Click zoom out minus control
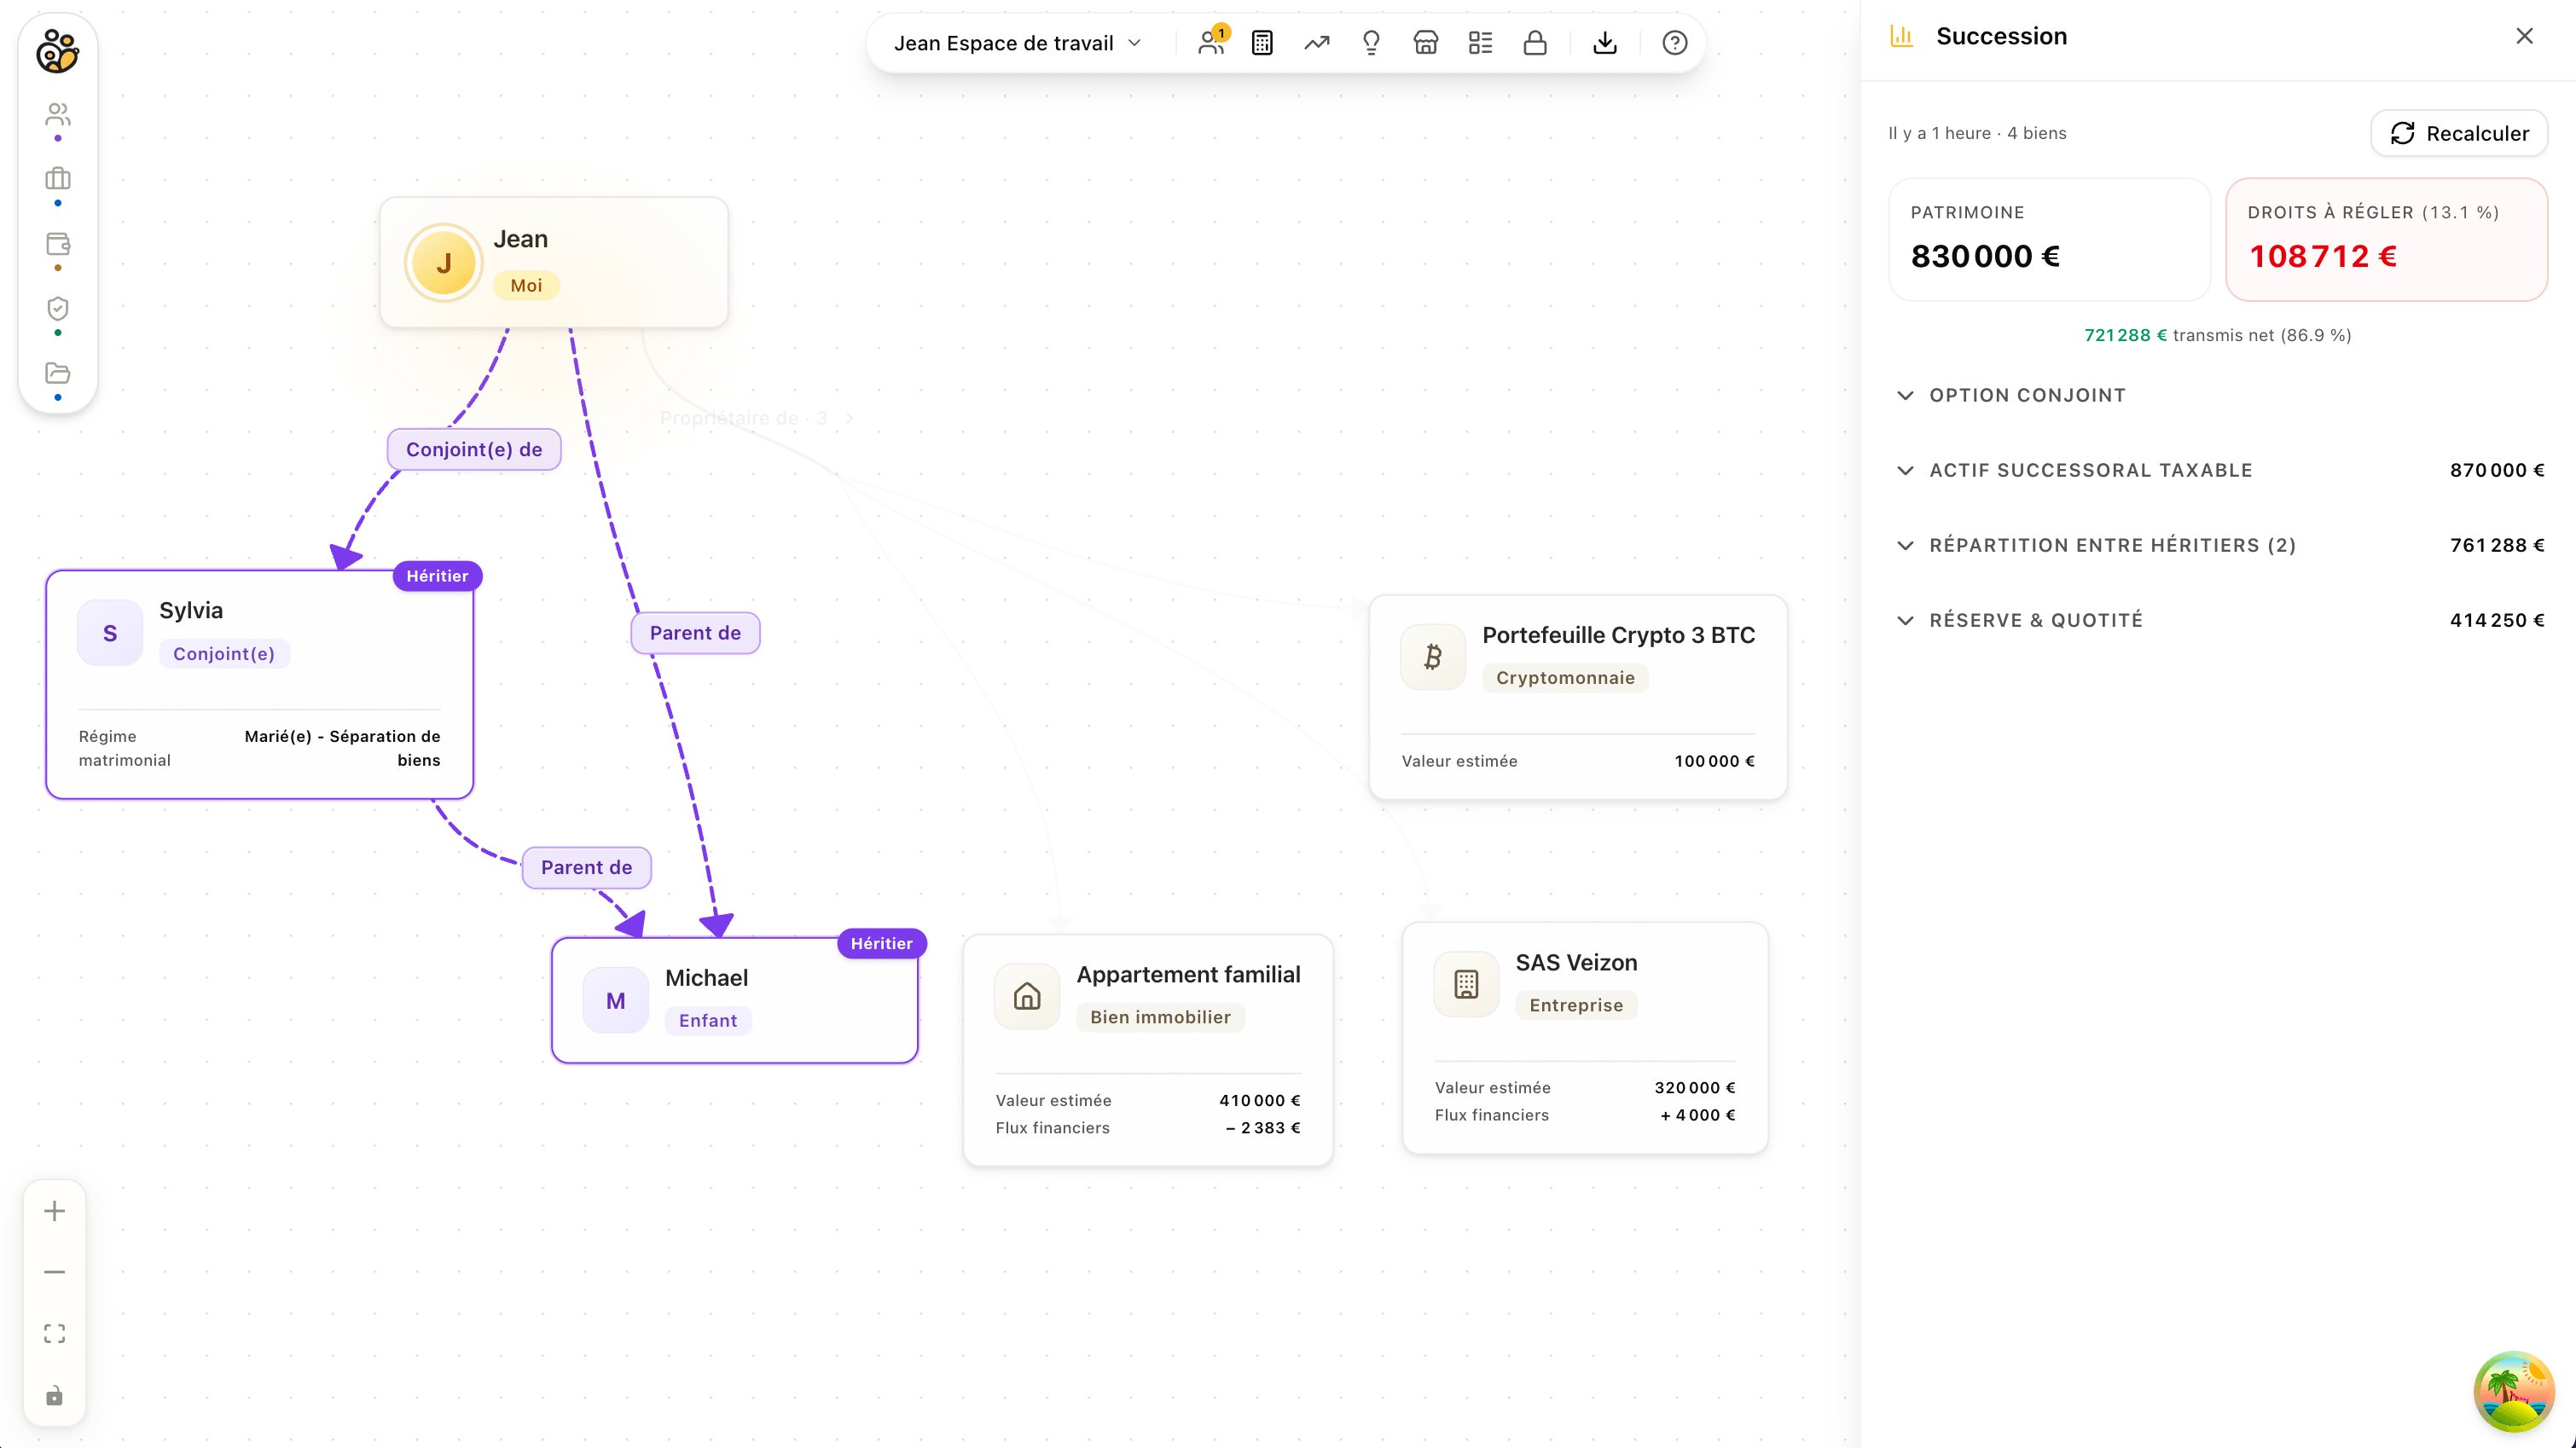The width and height of the screenshot is (2576, 1448). [x=53, y=1271]
